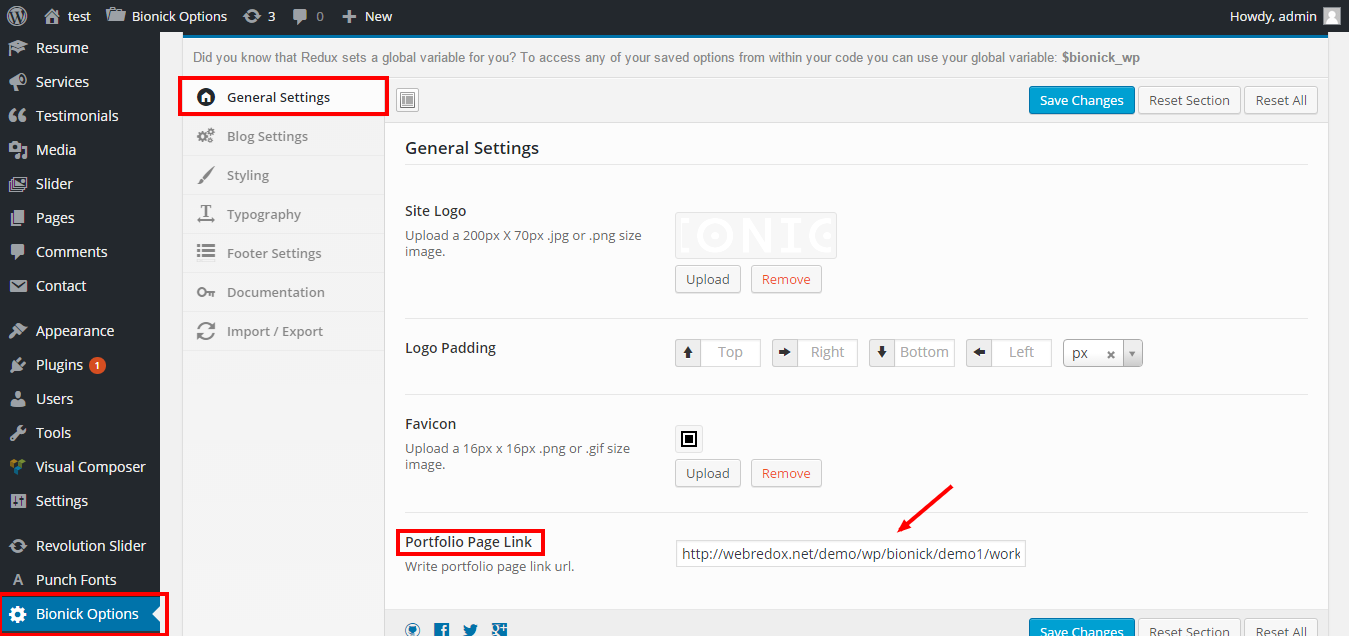The height and width of the screenshot is (636, 1349).
Task: Click the Slider images icon
Action: click(x=18, y=184)
